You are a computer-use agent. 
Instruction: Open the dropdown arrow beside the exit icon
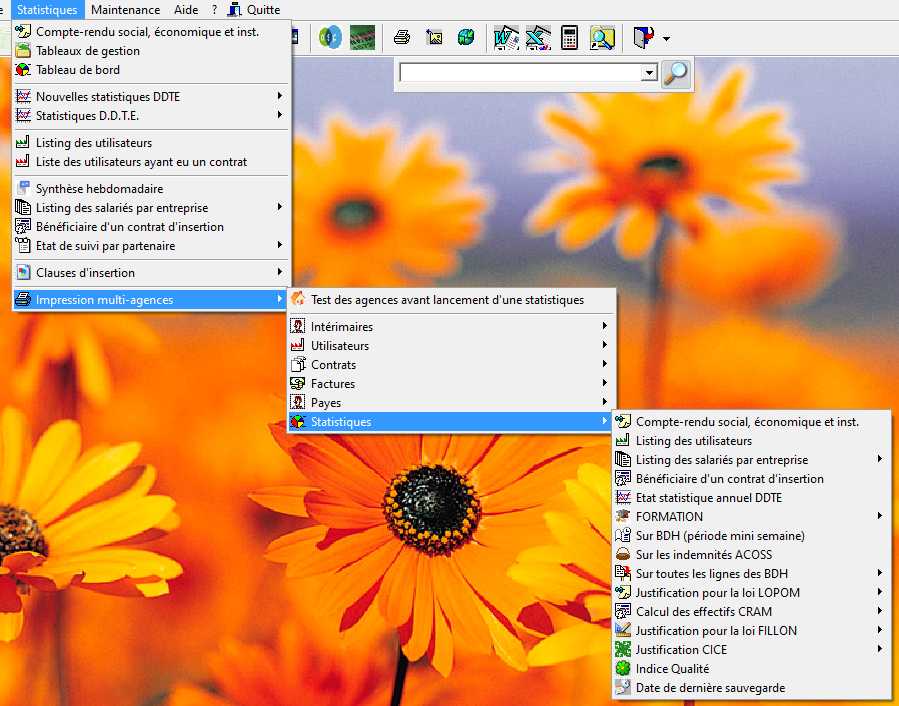click(666, 39)
